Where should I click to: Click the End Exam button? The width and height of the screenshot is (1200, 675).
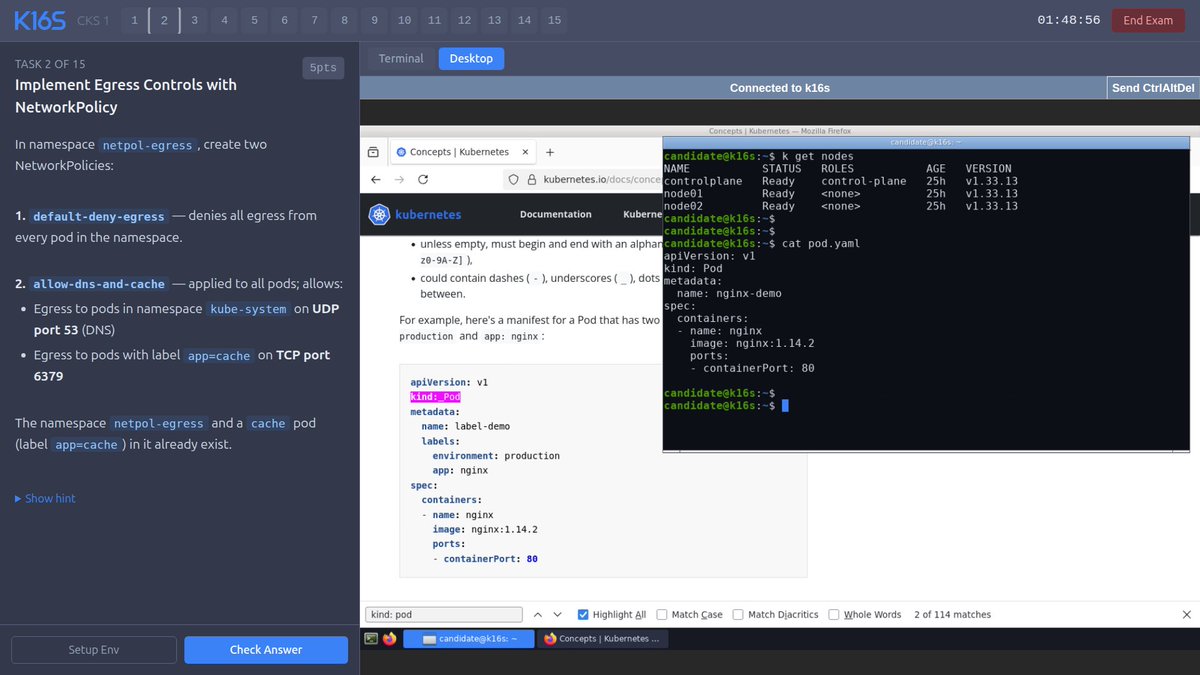point(1148,20)
